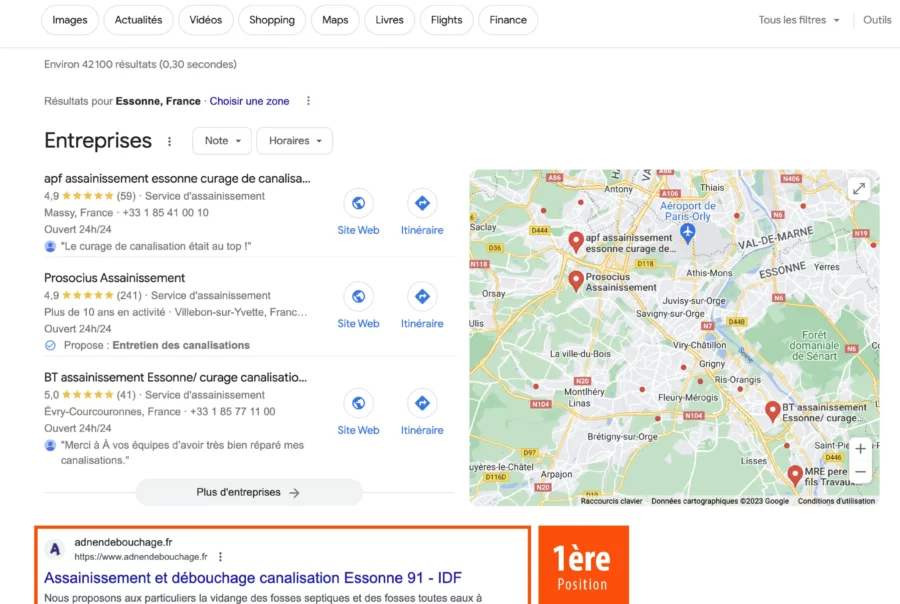Viewport: 900px width, 604px height.
Task: Click the Environ 42 100 résultats count text
Action: [x=141, y=64]
